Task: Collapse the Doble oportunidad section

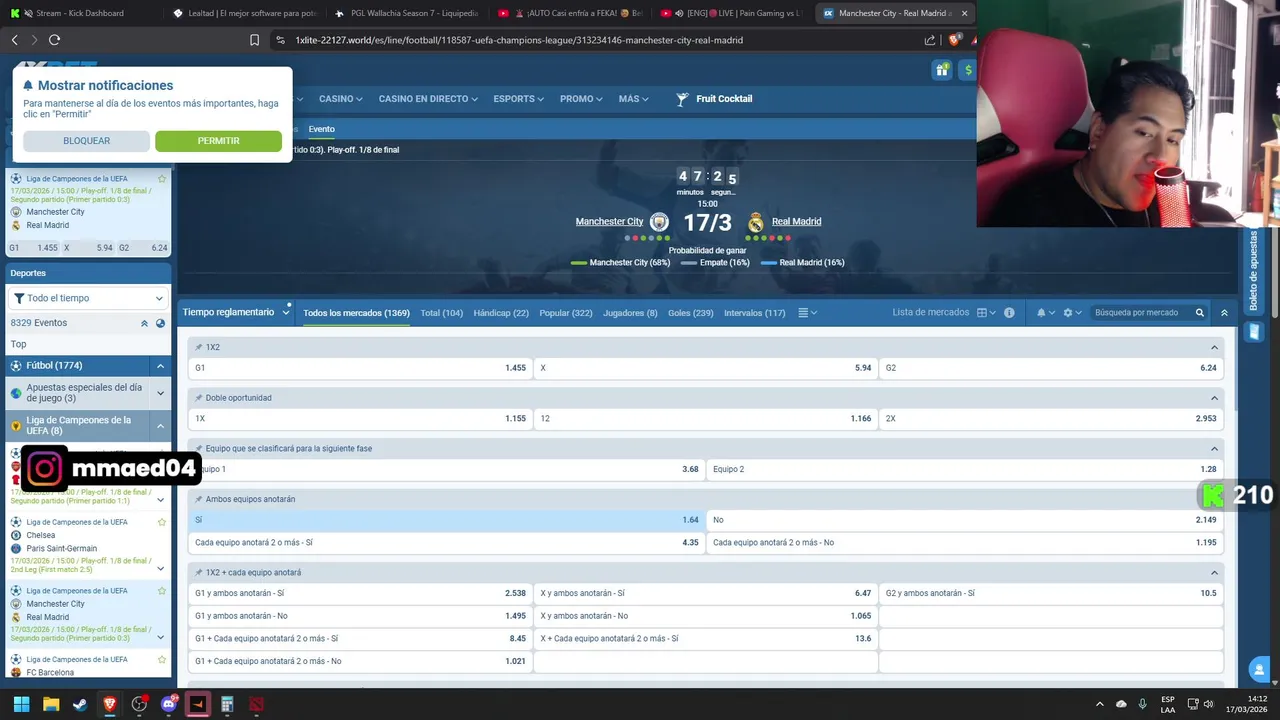Action: pos(1215,398)
